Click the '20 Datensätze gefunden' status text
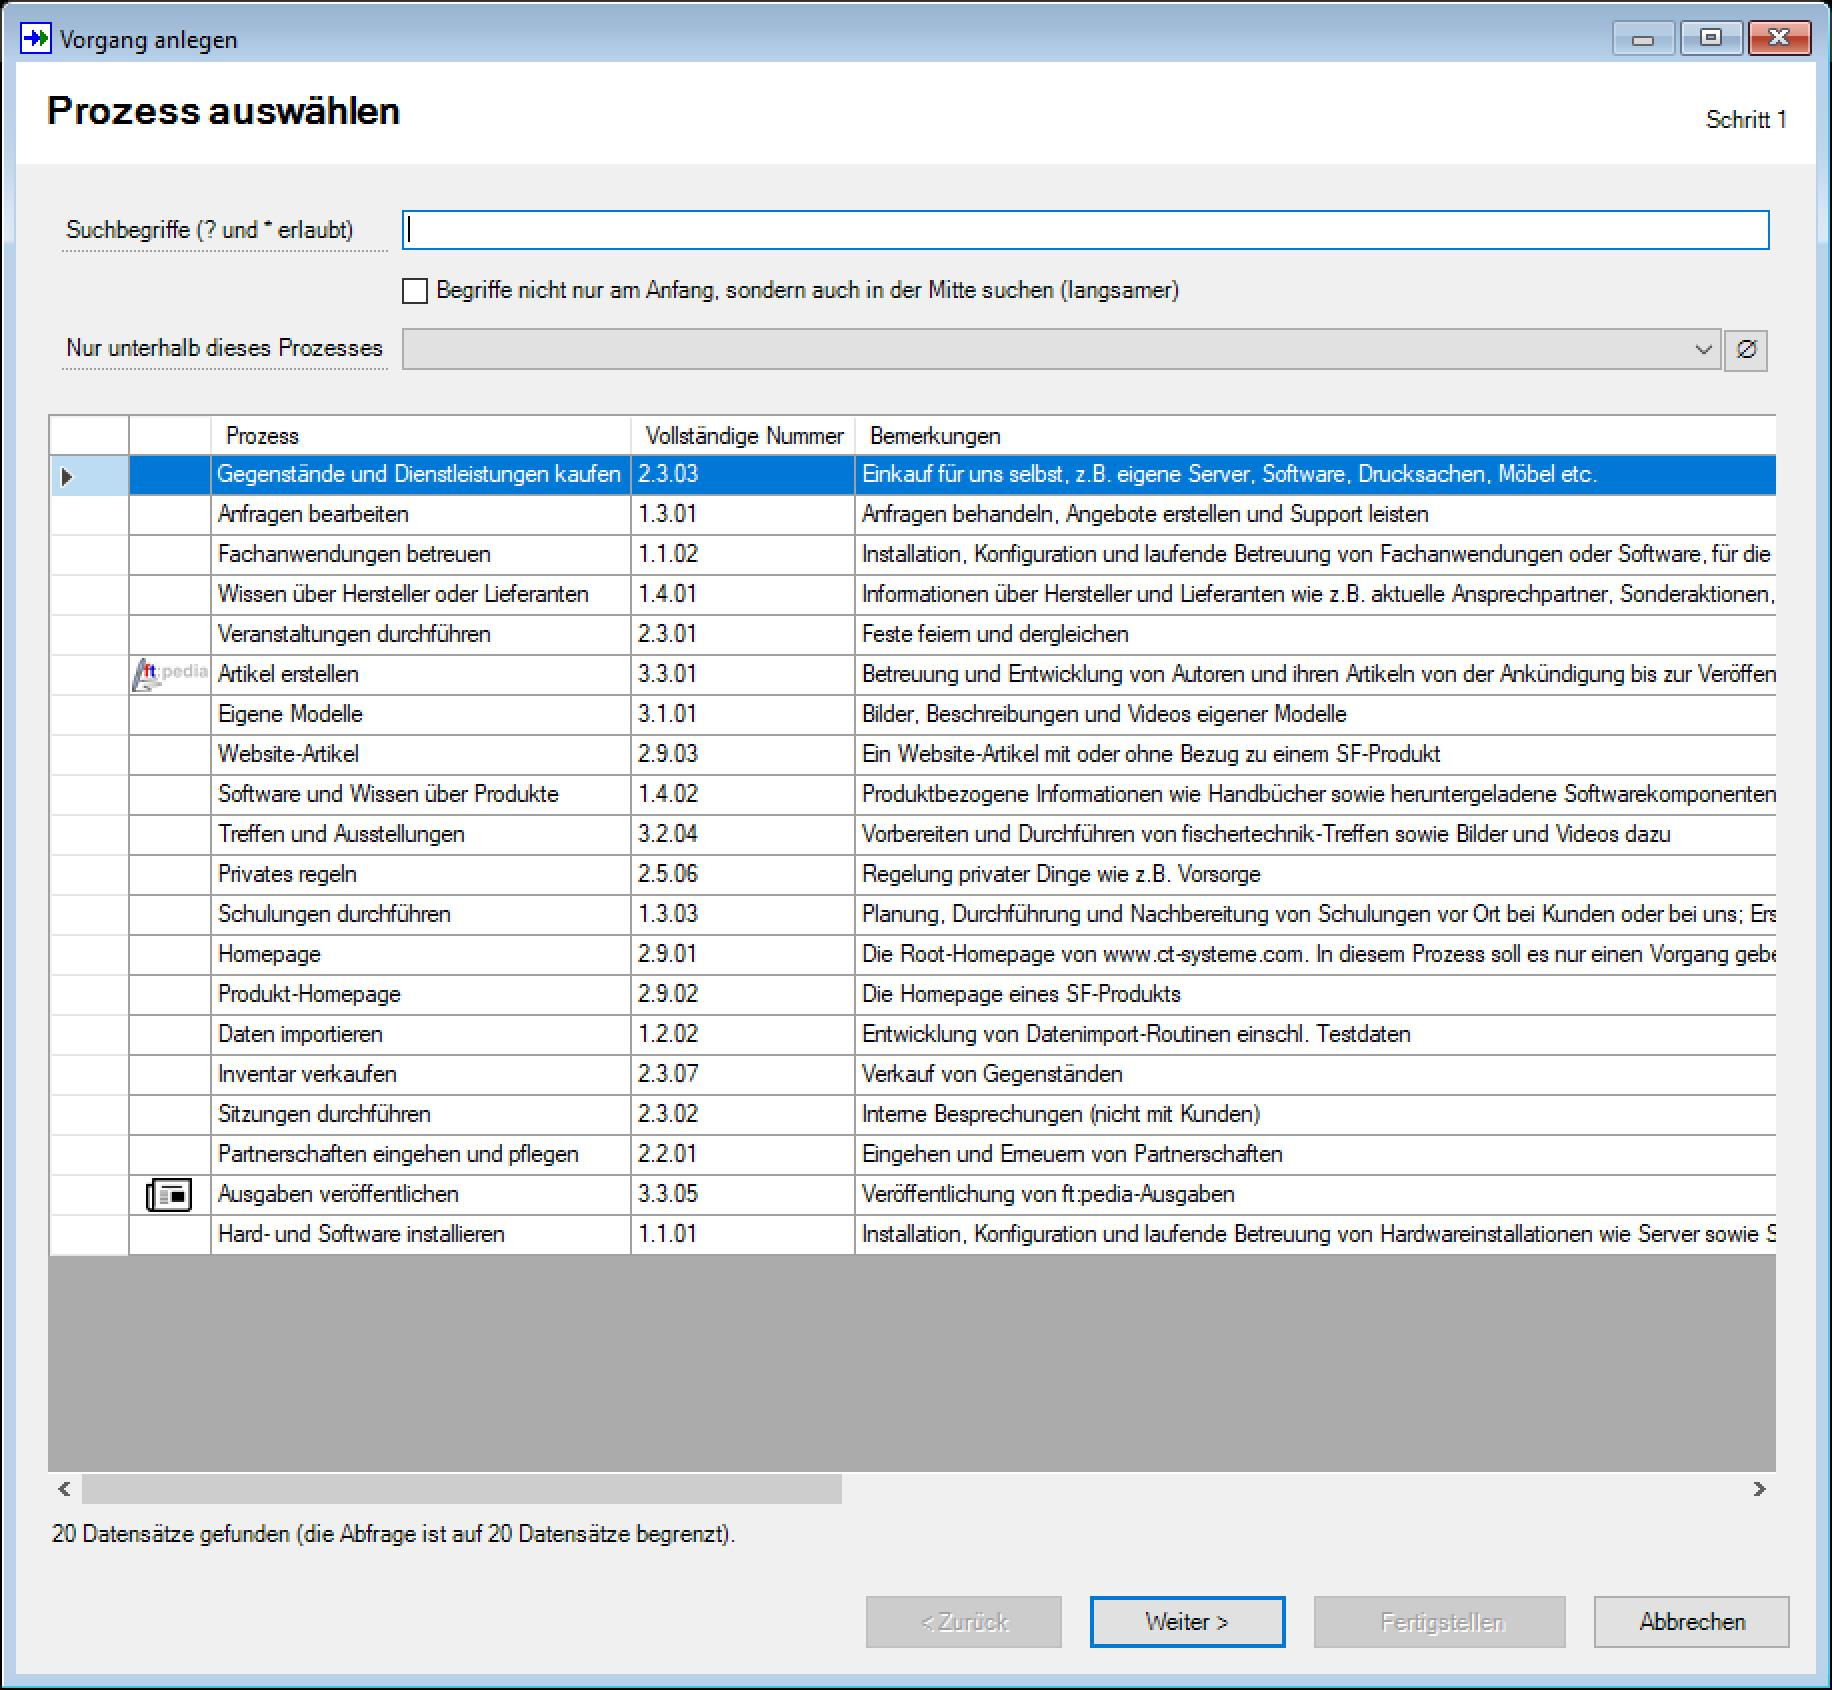The image size is (1832, 1690). [393, 1534]
